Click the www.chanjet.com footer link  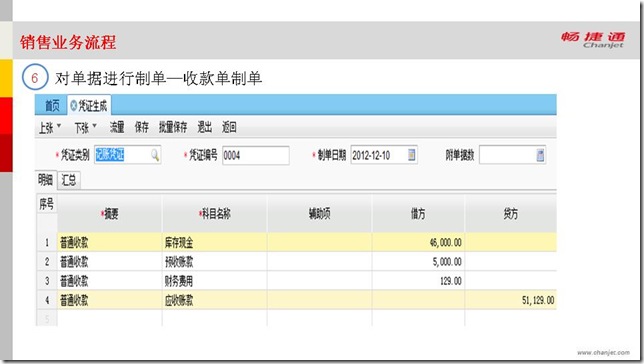(603, 352)
